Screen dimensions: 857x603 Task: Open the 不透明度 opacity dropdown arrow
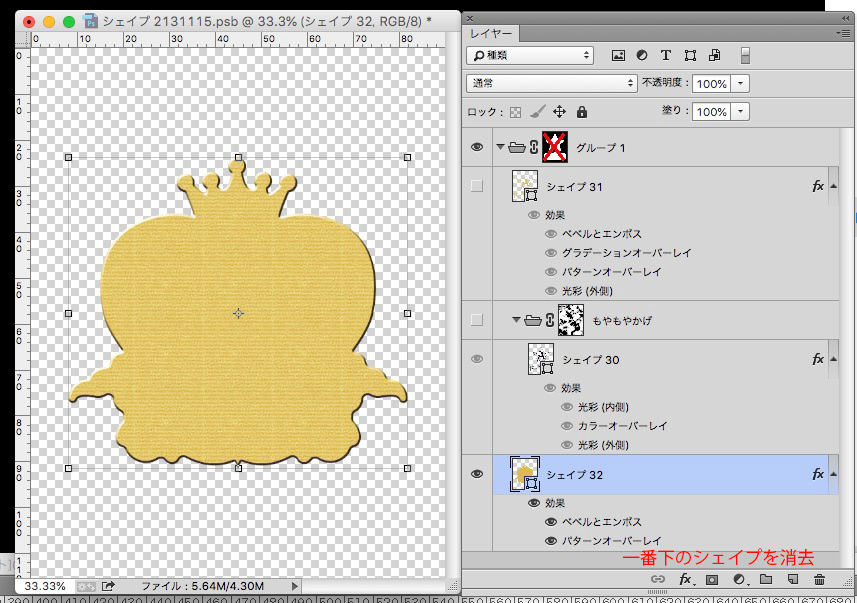pyautogui.click(x=740, y=84)
